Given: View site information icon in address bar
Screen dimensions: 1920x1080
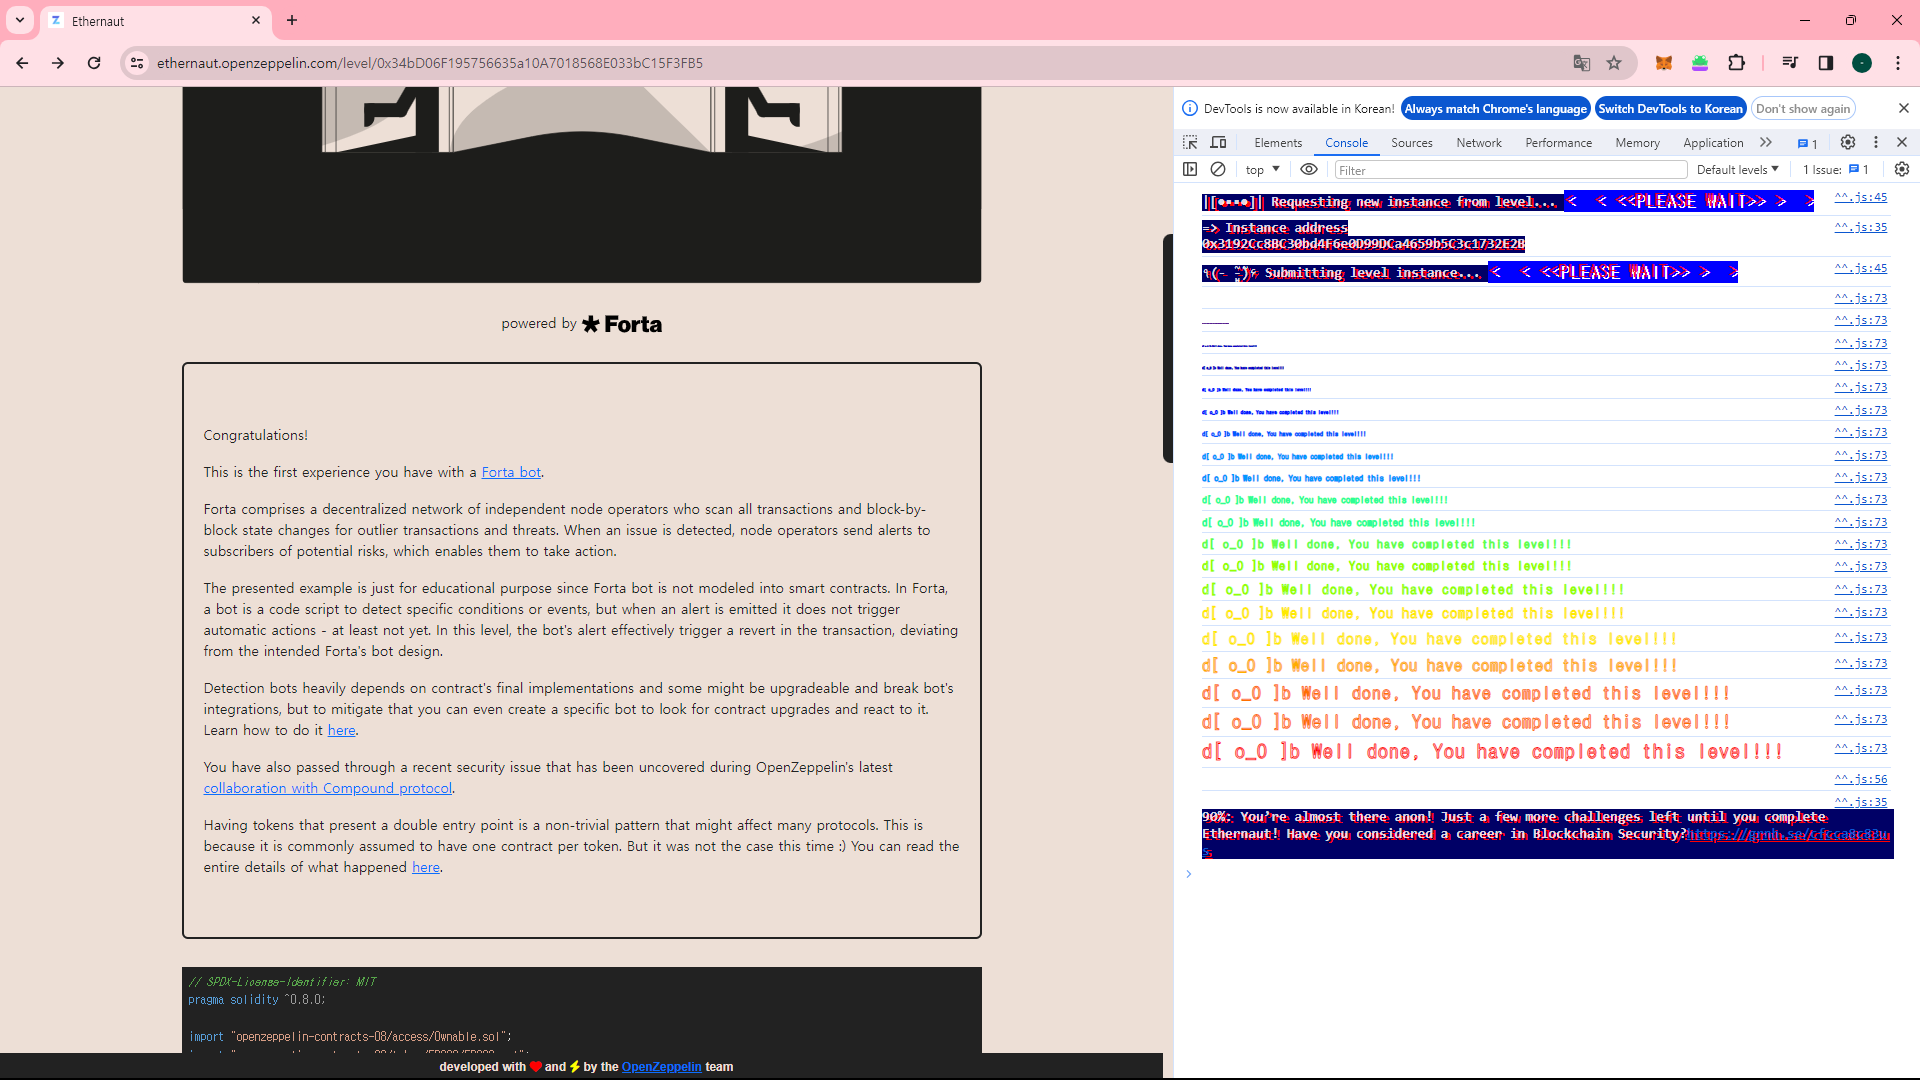Looking at the screenshot, I should point(137,63).
